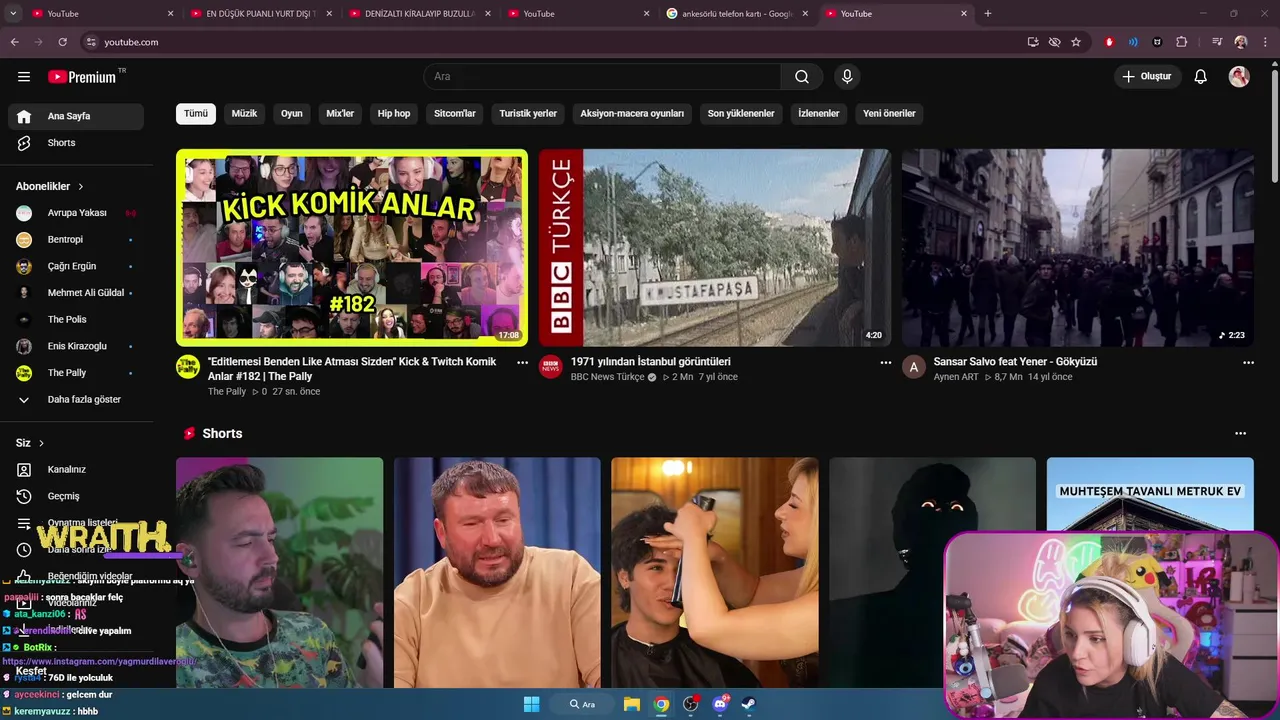1280x720 pixels.
Task: Switch to the 'DENİZALTI KİRALAYIP' browser tab
Action: point(419,13)
